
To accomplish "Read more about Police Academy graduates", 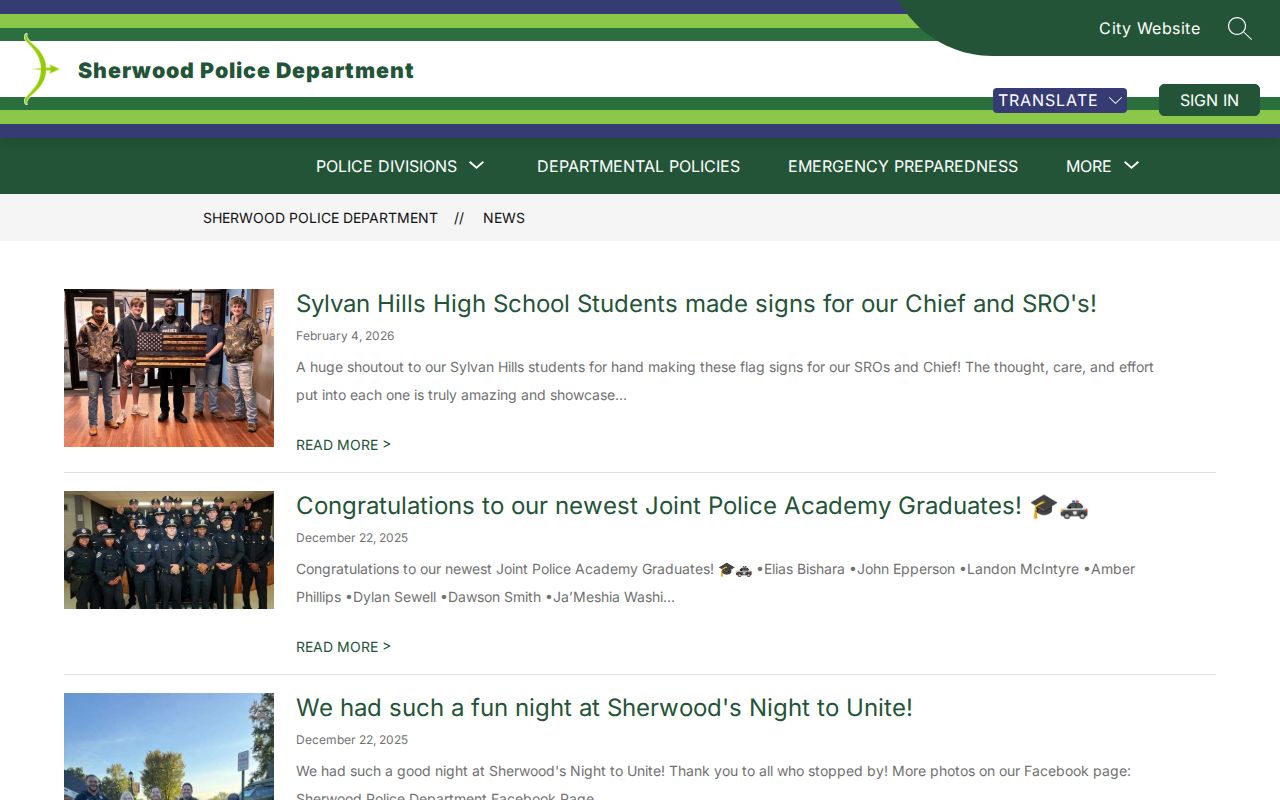I will tap(343, 647).
